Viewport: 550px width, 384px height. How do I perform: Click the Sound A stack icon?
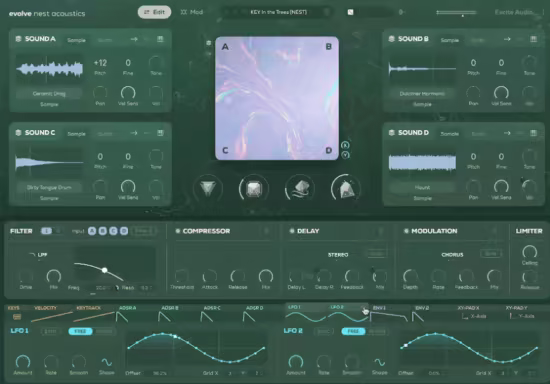18,39
